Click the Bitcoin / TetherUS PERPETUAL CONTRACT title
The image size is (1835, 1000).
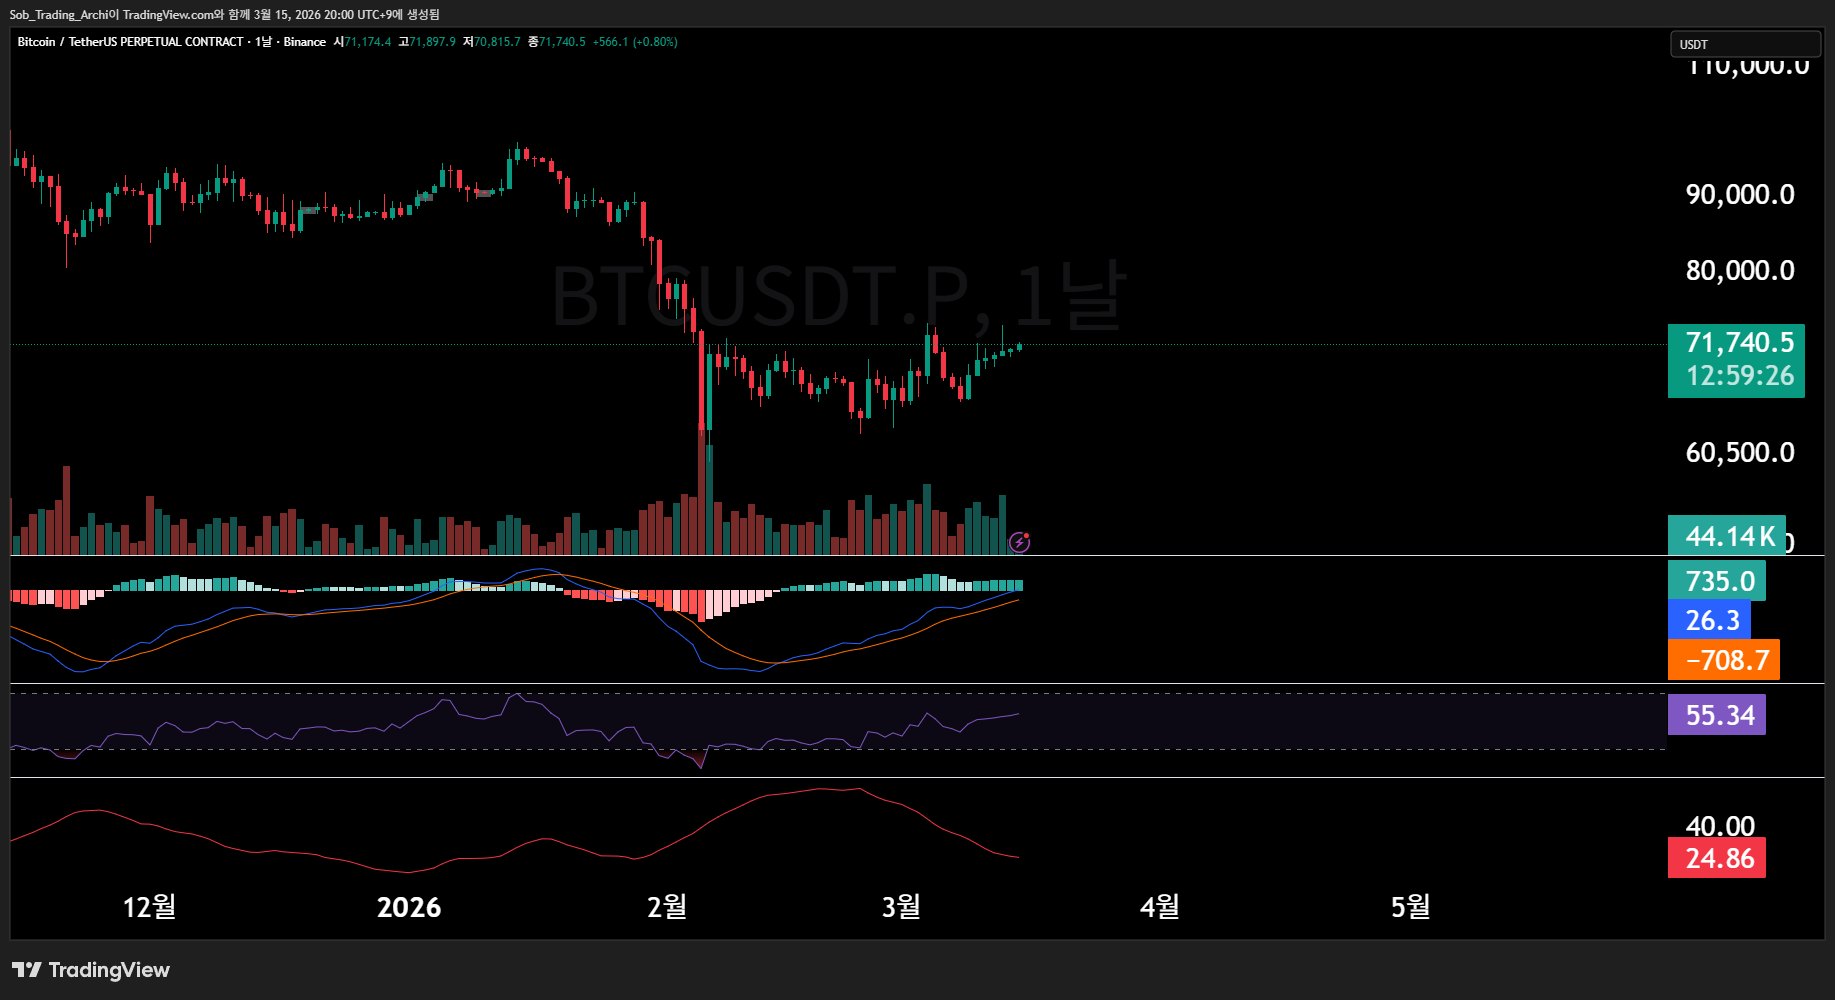coord(131,42)
